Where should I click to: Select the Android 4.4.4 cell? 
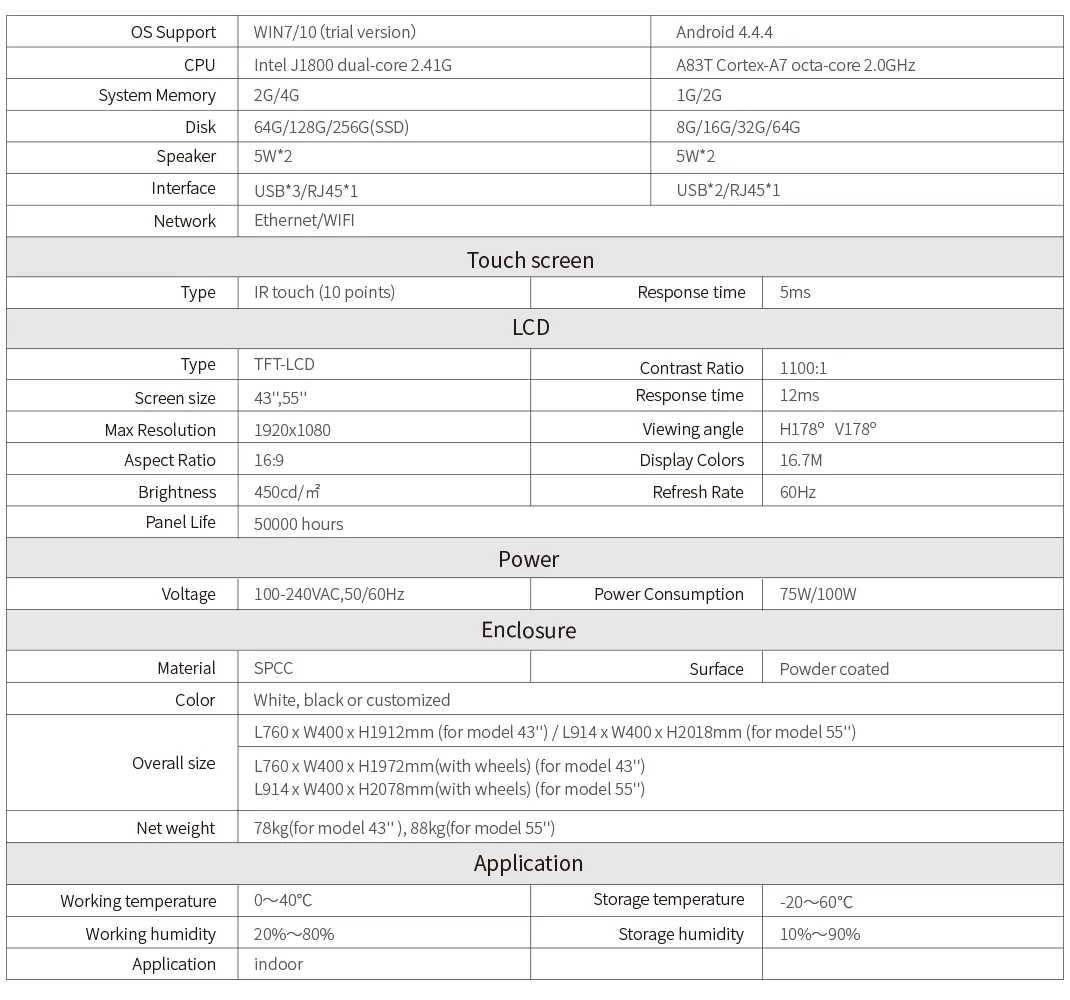click(724, 32)
